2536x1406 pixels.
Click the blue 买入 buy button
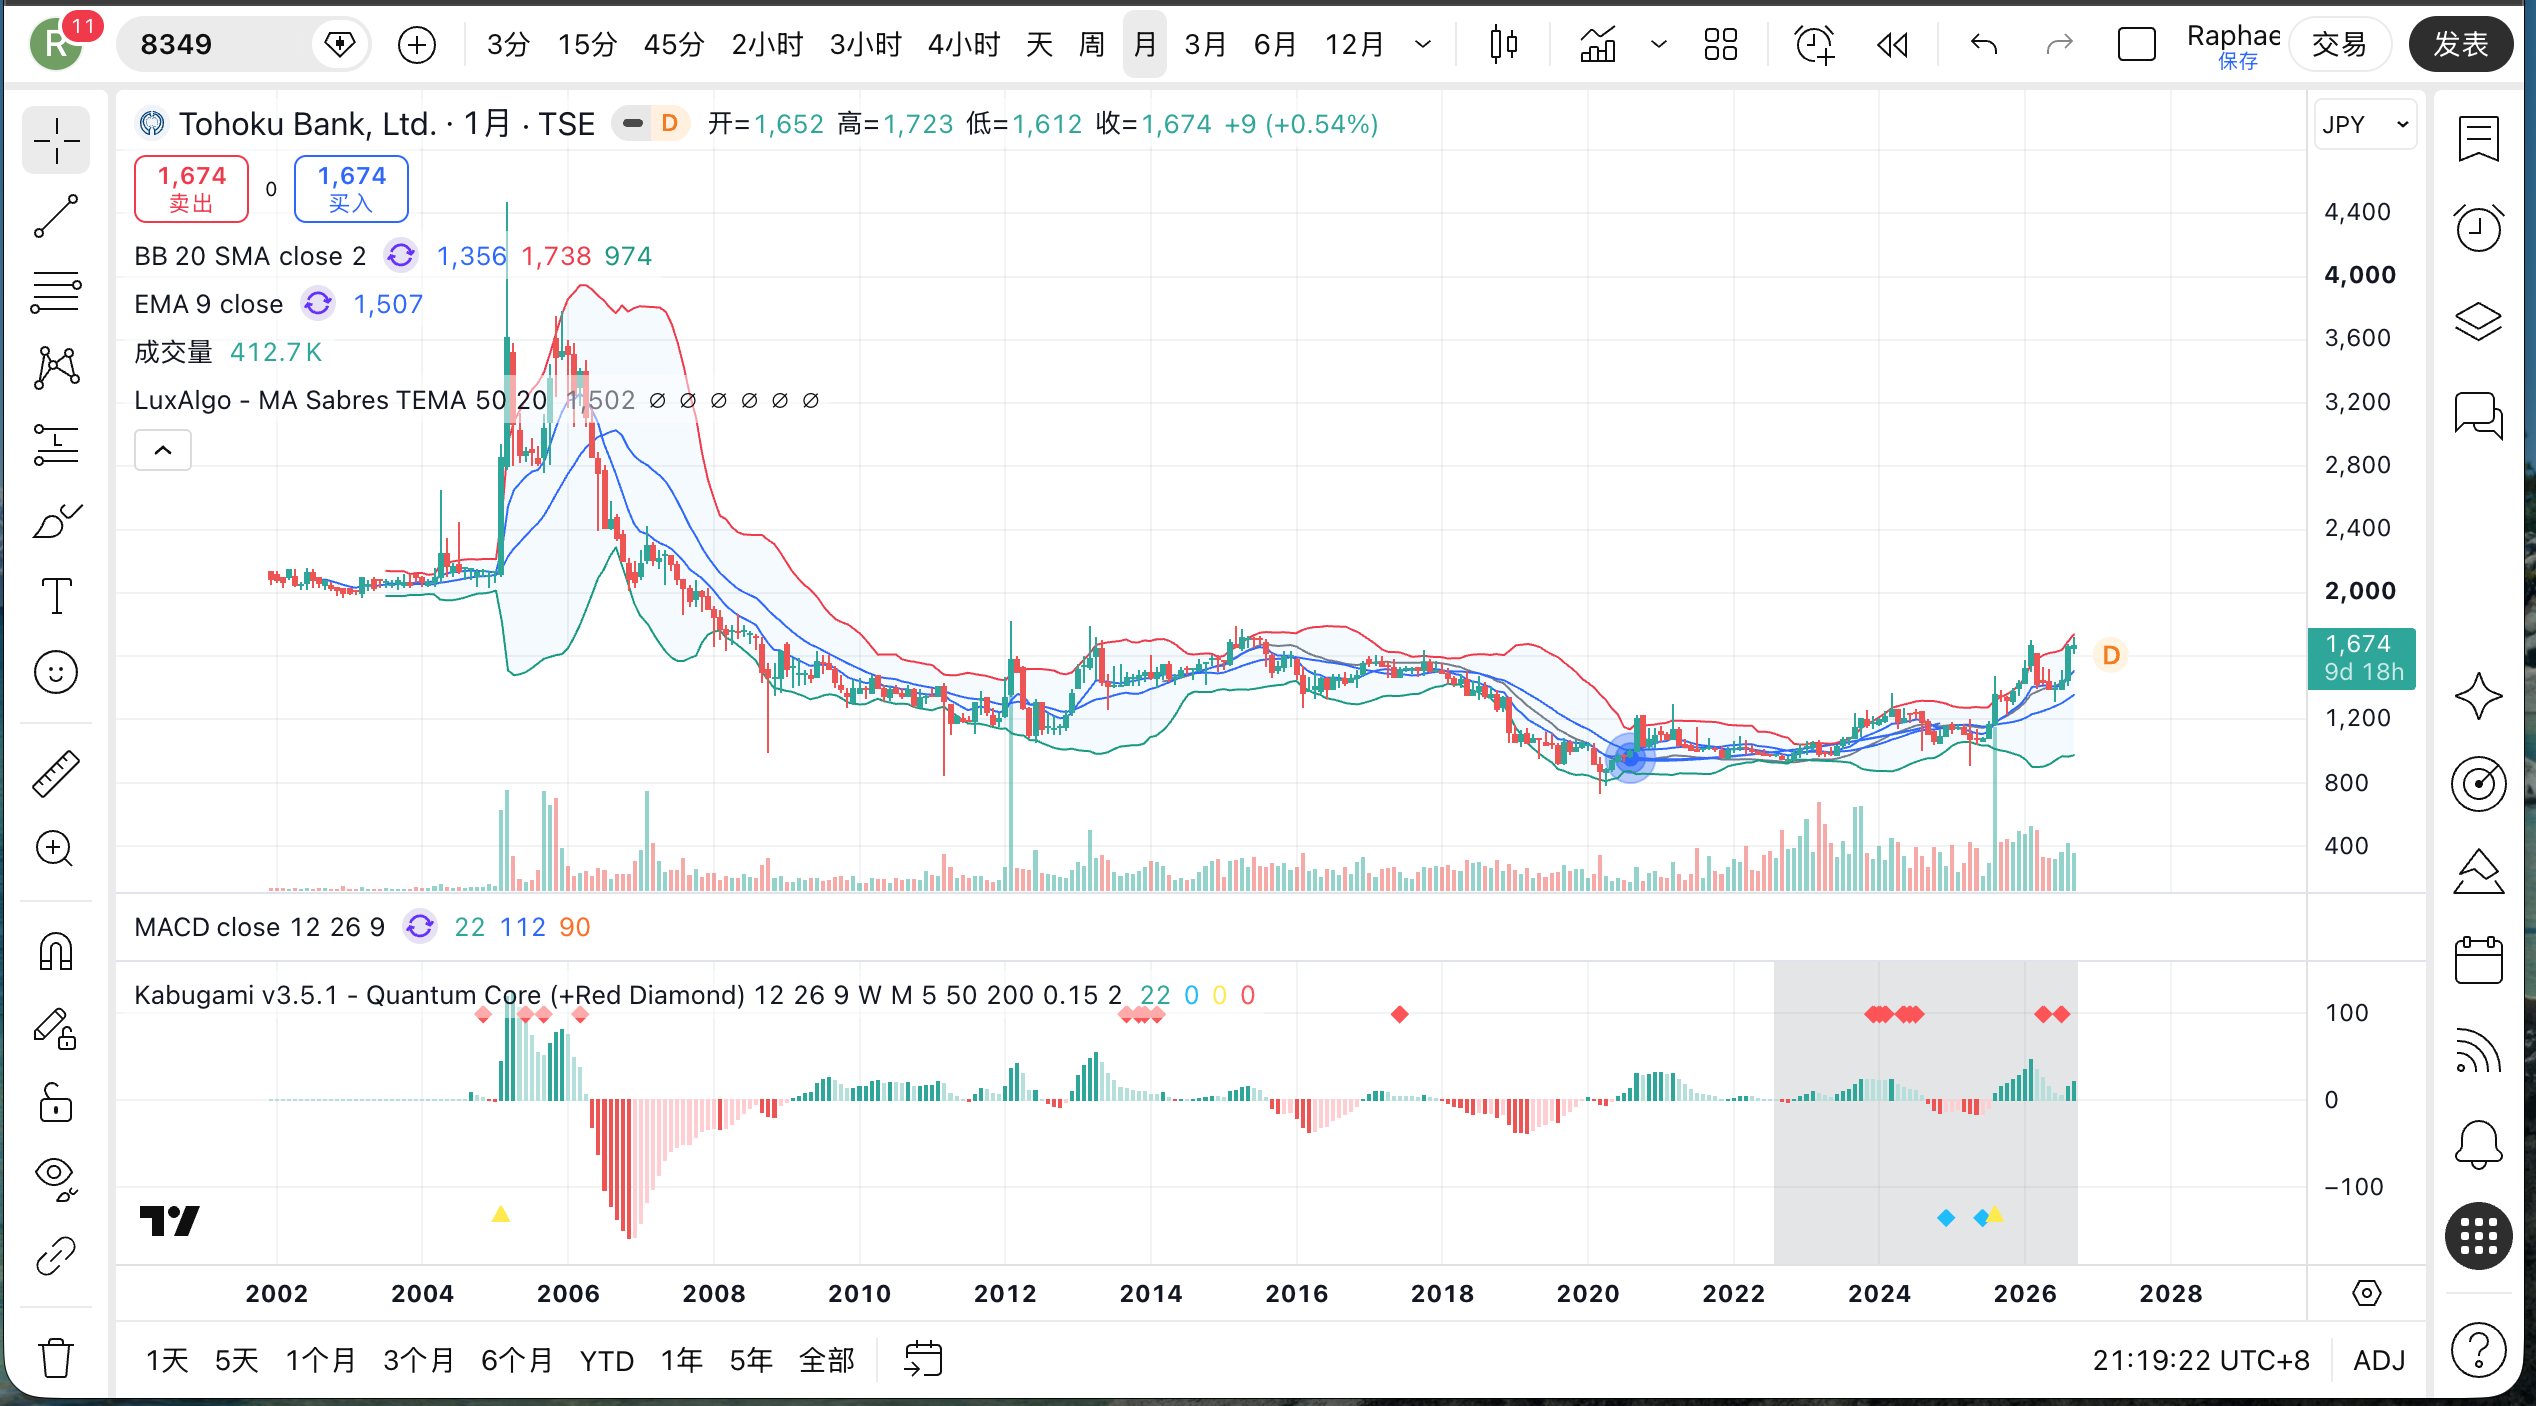[351, 188]
